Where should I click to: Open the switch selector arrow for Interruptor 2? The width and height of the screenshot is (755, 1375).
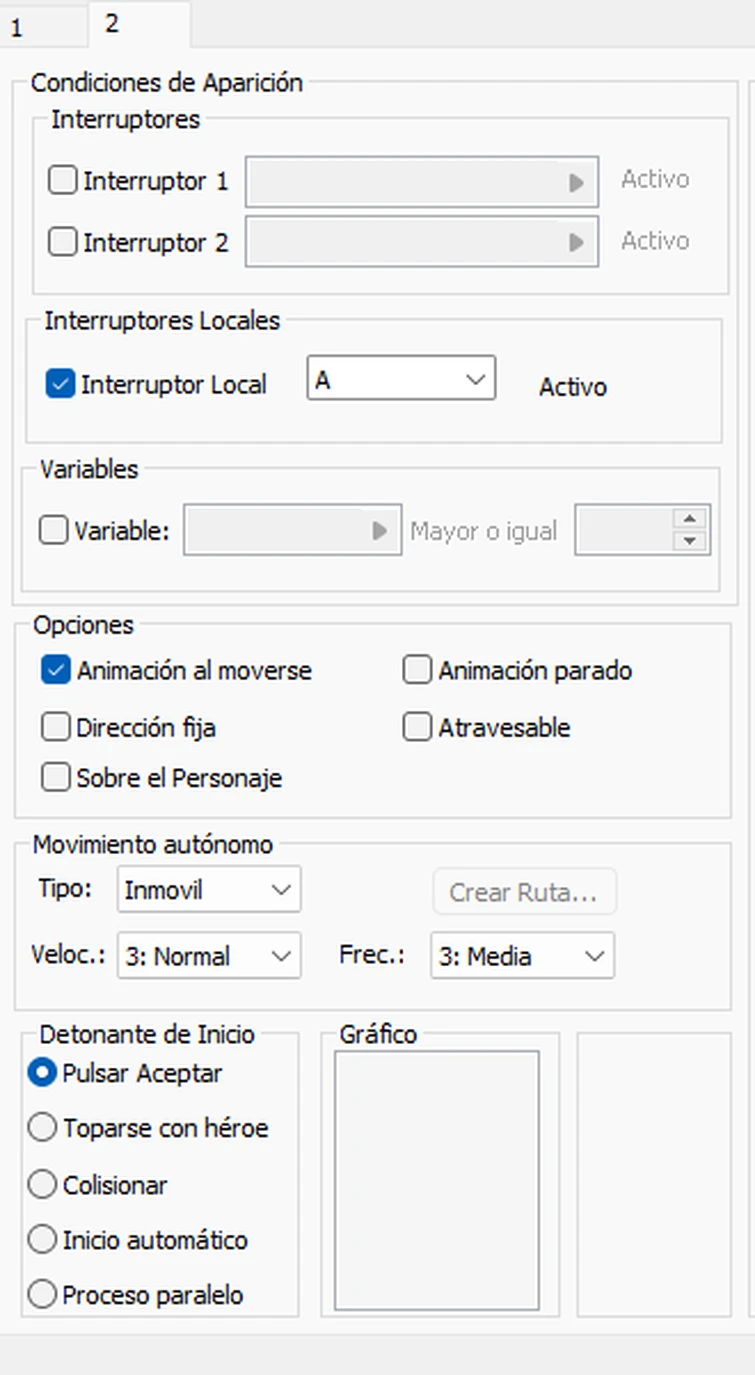click(x=578, y=241)
